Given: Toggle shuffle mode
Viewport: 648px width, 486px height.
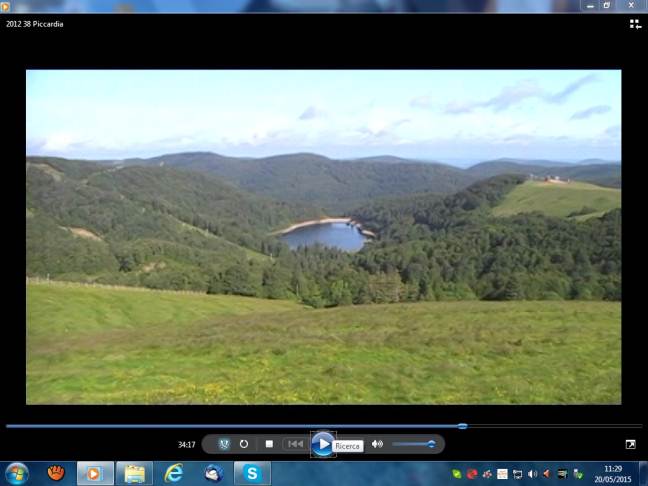Looking at the screenshot, I should tap(224, 444).
